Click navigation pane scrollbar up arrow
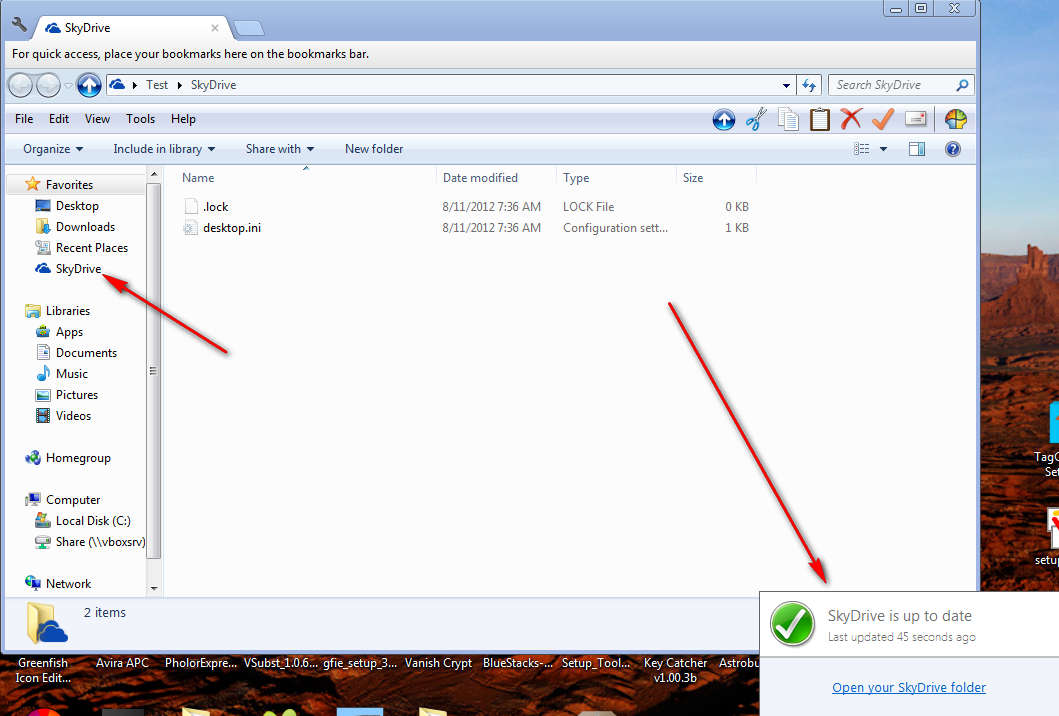The height and width of the screenshot is (716, 1059). [153, 174]
